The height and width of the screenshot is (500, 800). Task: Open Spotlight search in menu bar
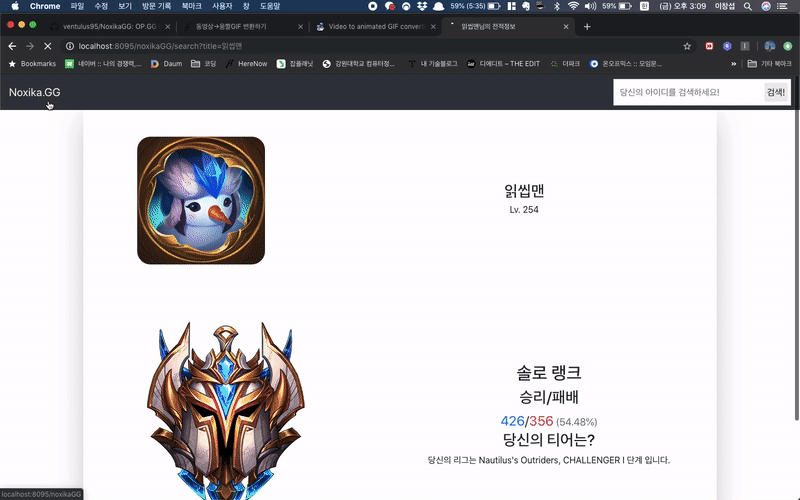coord(747,6)
